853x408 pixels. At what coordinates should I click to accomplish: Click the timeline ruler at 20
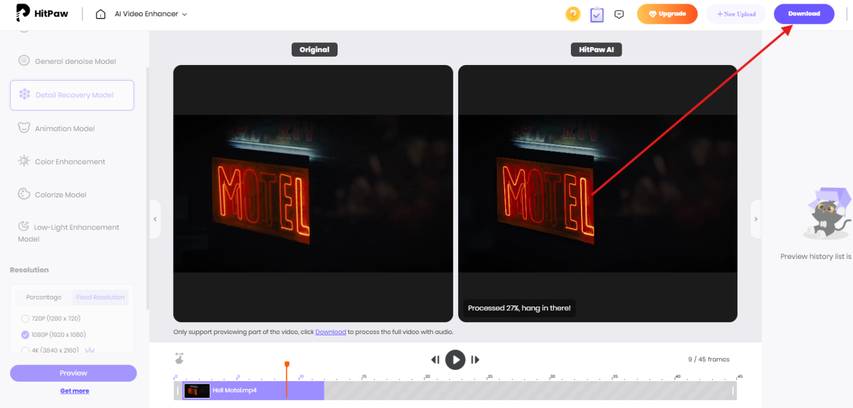pos(428,377)
